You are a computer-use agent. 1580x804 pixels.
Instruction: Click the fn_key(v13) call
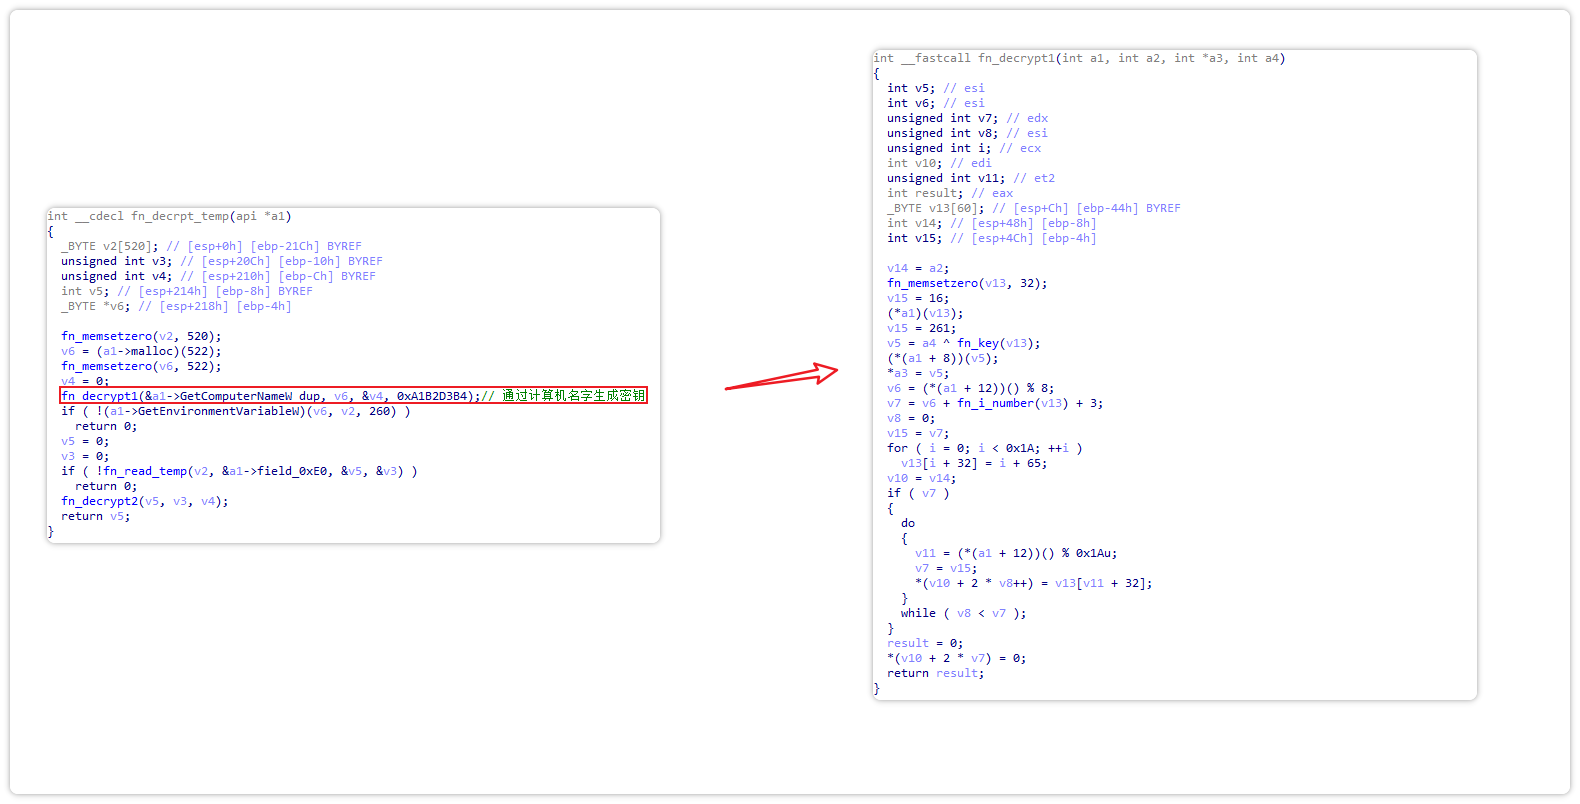click(x=998, y=343)
